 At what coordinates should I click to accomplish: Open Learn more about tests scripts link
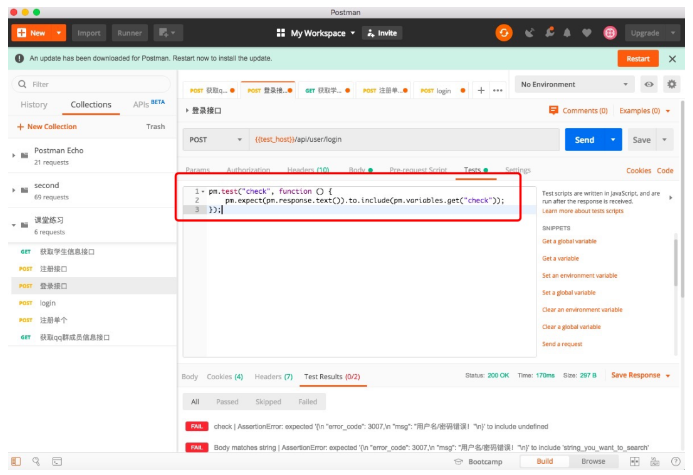(x=583, y=211)
